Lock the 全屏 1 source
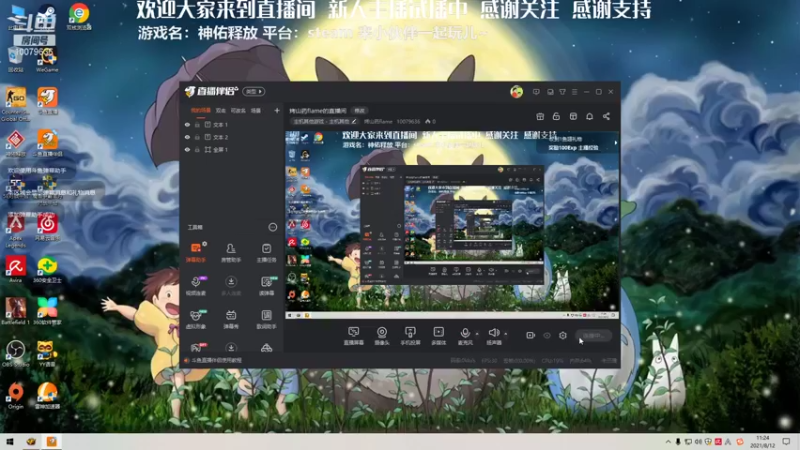800x450 pixels. [197, 149]
